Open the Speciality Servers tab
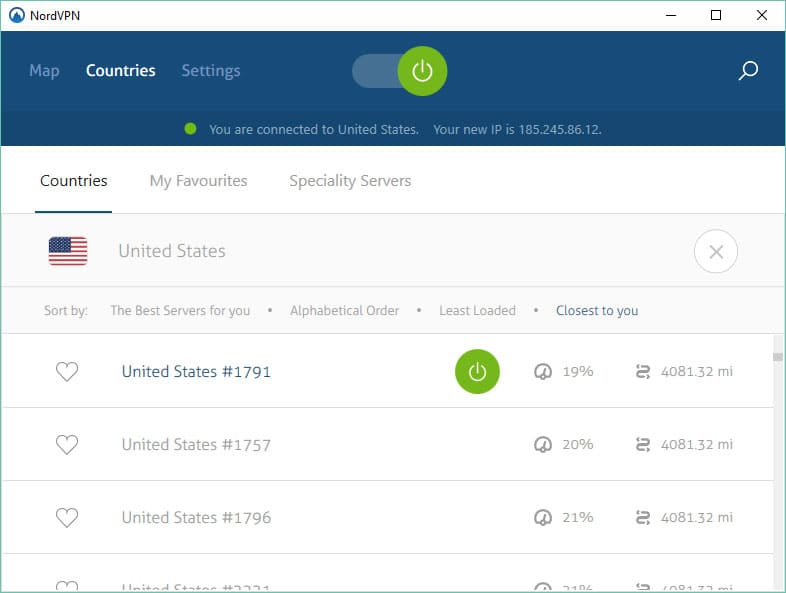The width and height of the screenshot is (786, 593). [x=350, y=180]
